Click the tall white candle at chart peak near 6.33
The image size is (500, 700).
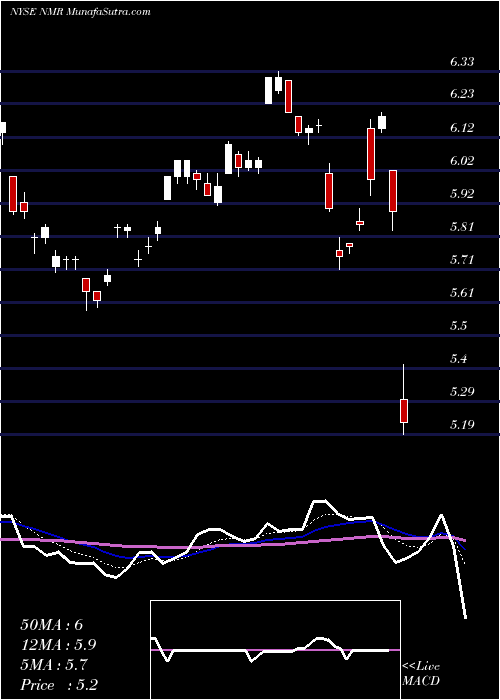[x=268, y=91]
